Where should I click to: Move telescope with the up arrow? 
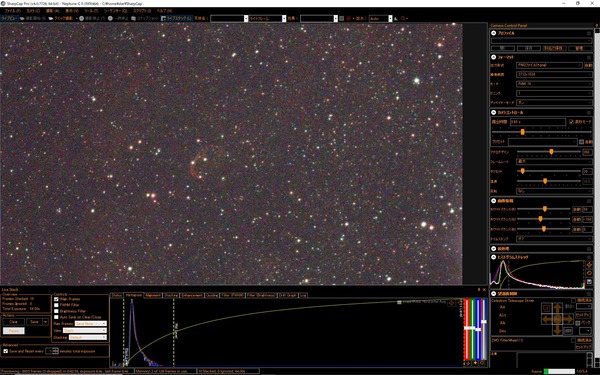[557, 308]
